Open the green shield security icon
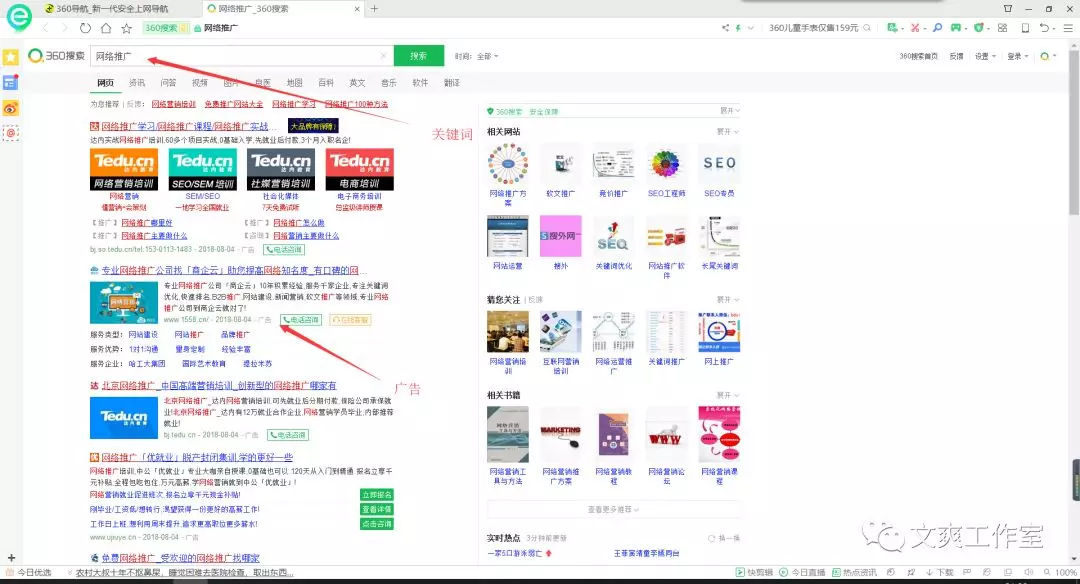1080x584 pixels. pos(979,28)
